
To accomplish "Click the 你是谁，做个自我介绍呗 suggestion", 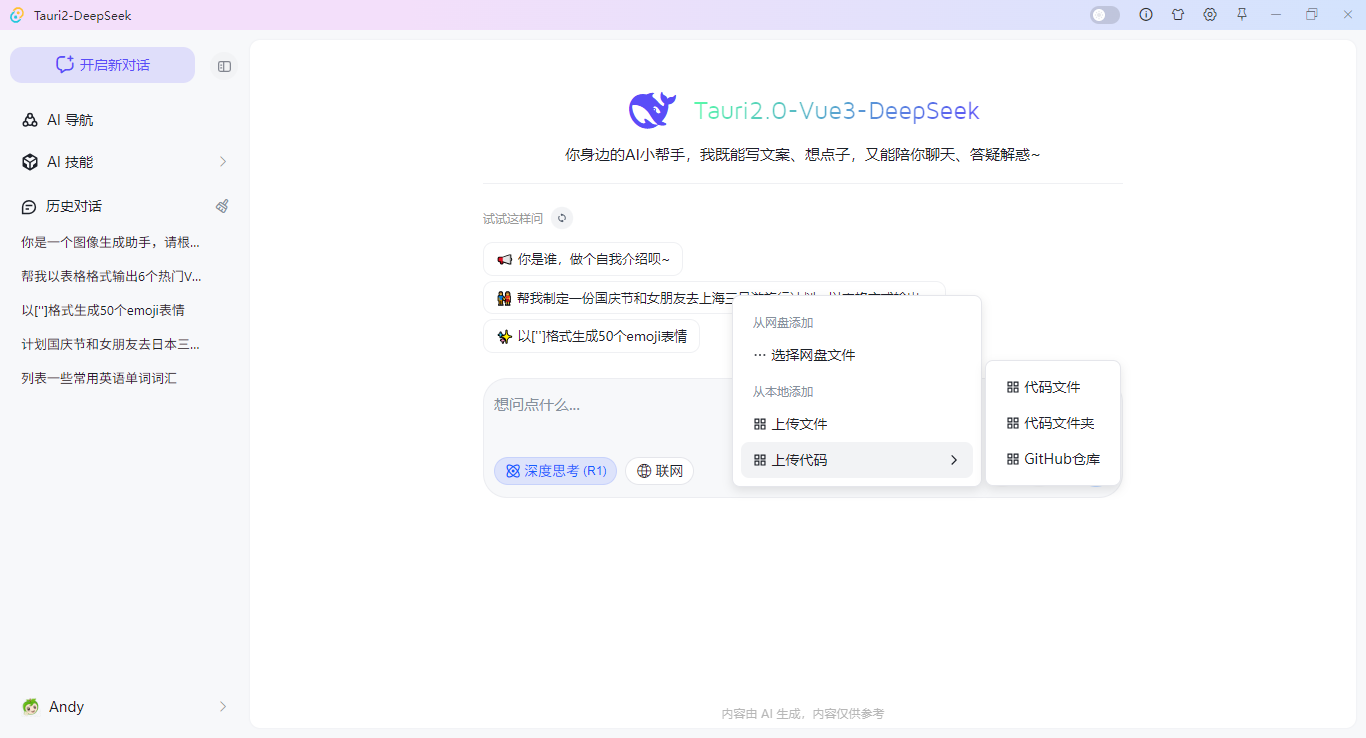I will (582, 259).
